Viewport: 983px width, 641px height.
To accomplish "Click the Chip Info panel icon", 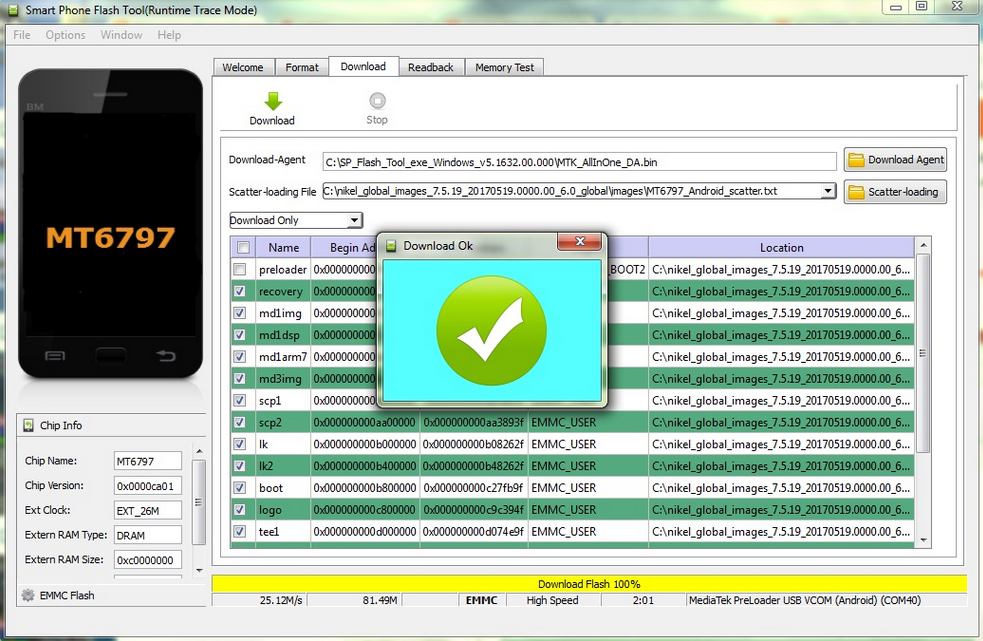I will click(x=28, y=425).
